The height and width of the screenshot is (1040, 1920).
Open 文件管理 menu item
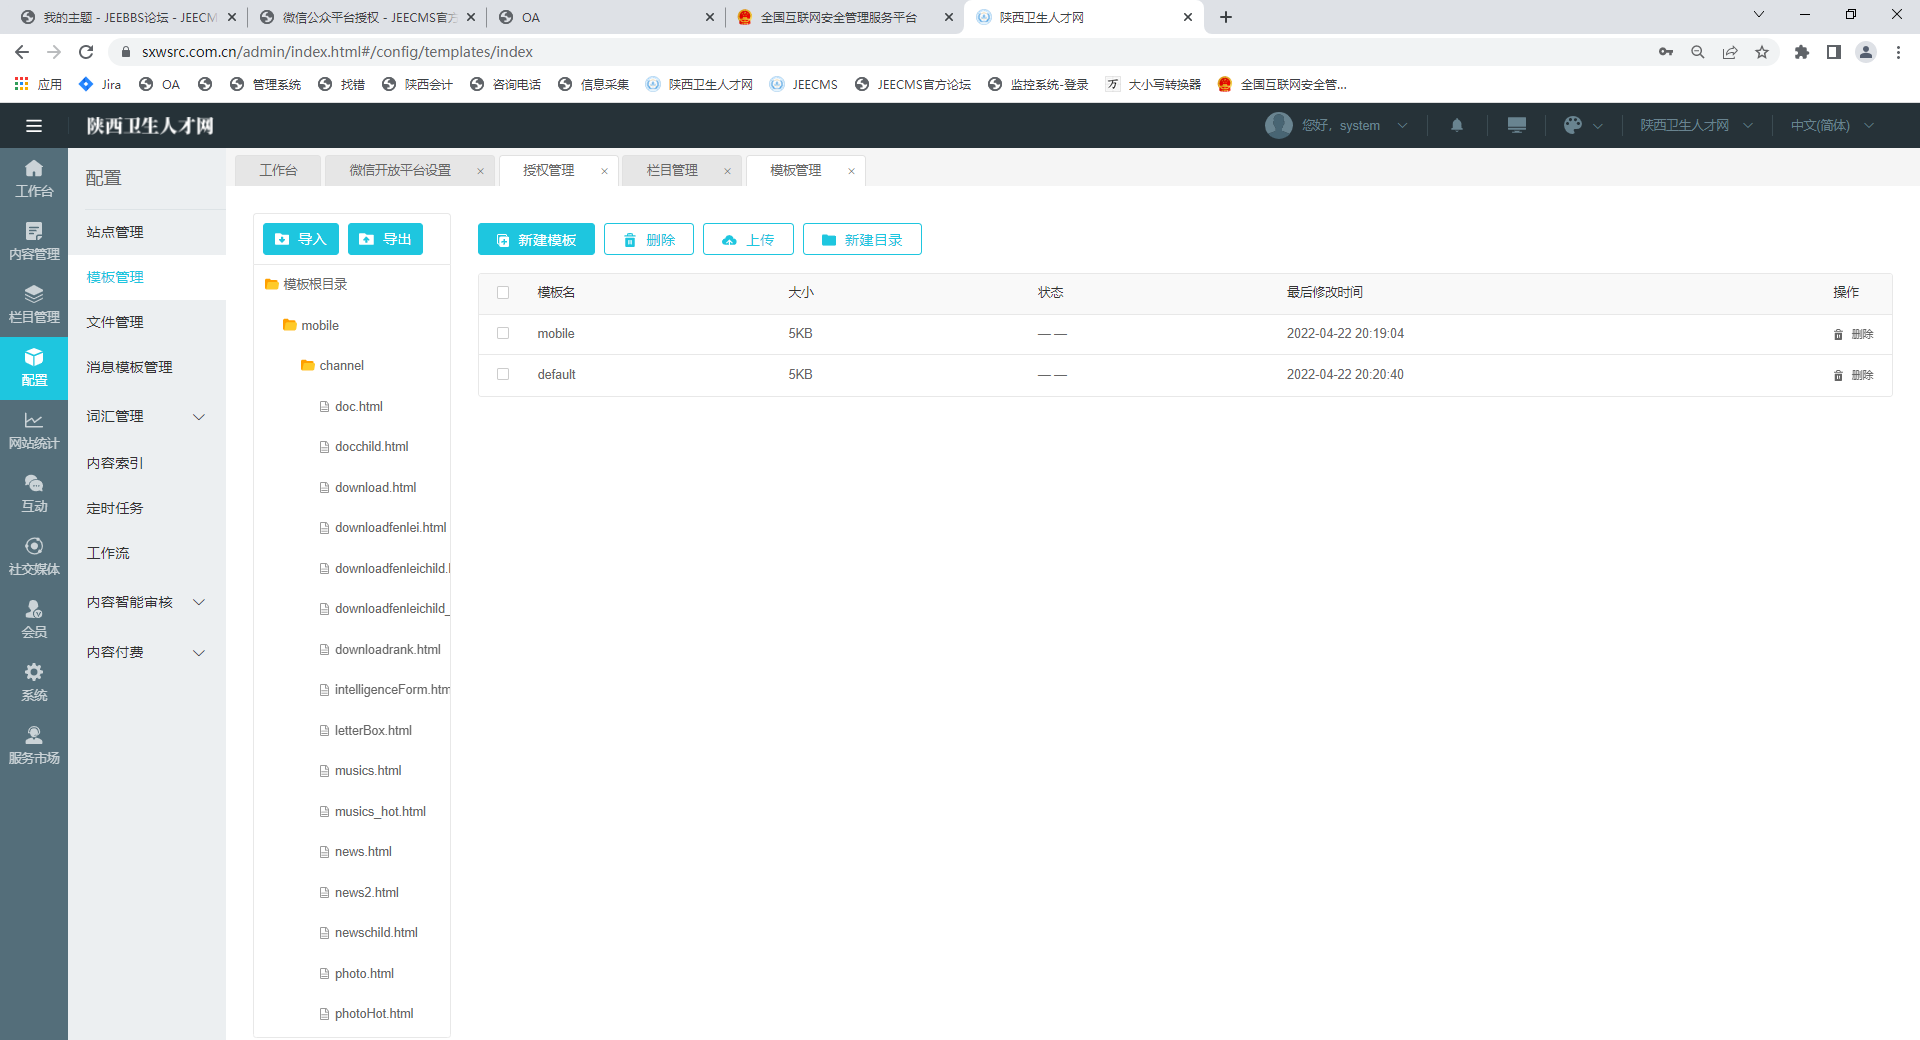click(147, 322)
